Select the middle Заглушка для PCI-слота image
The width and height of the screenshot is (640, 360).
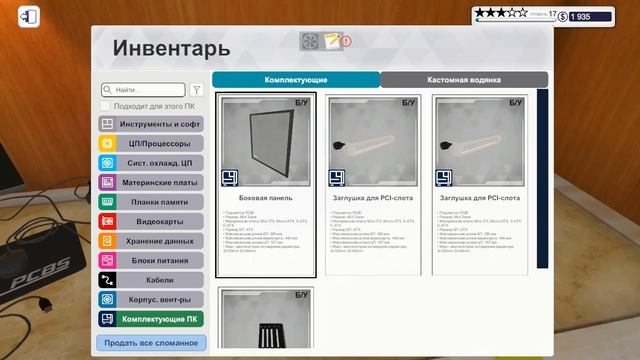[x=373, y=142]
